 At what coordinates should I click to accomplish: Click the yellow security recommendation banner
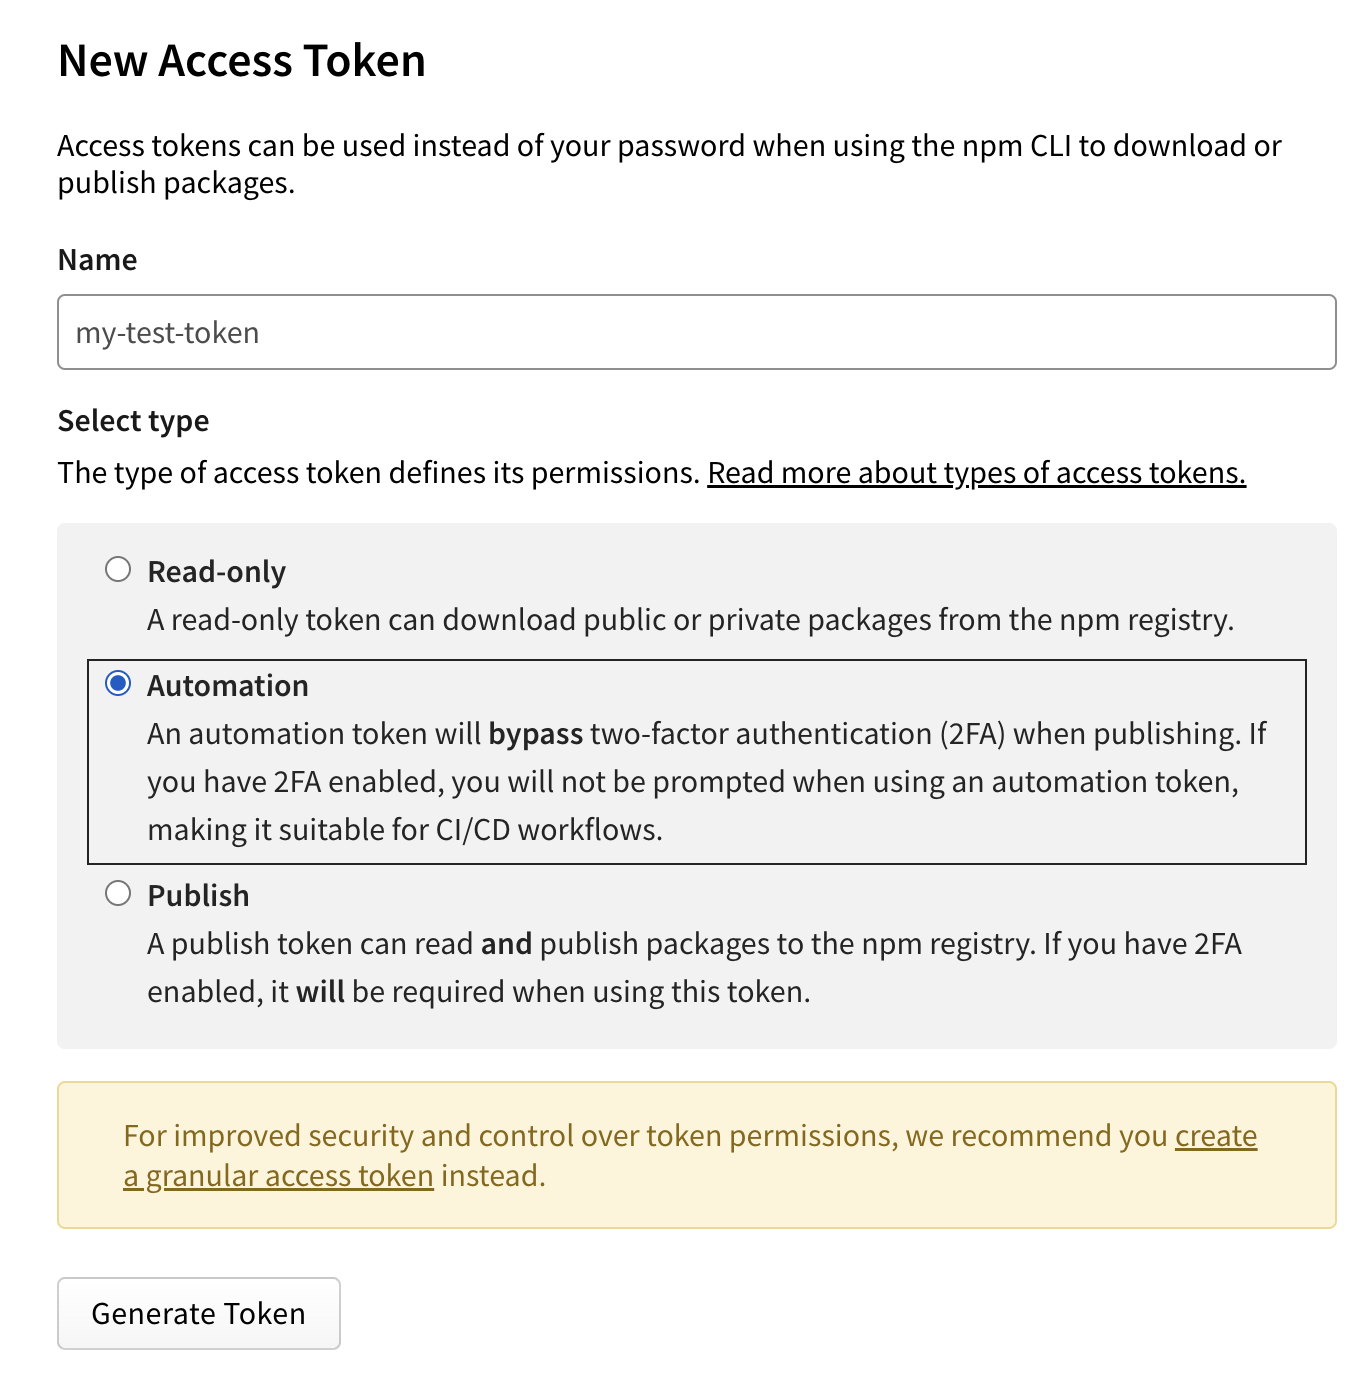pos(697,1155)
